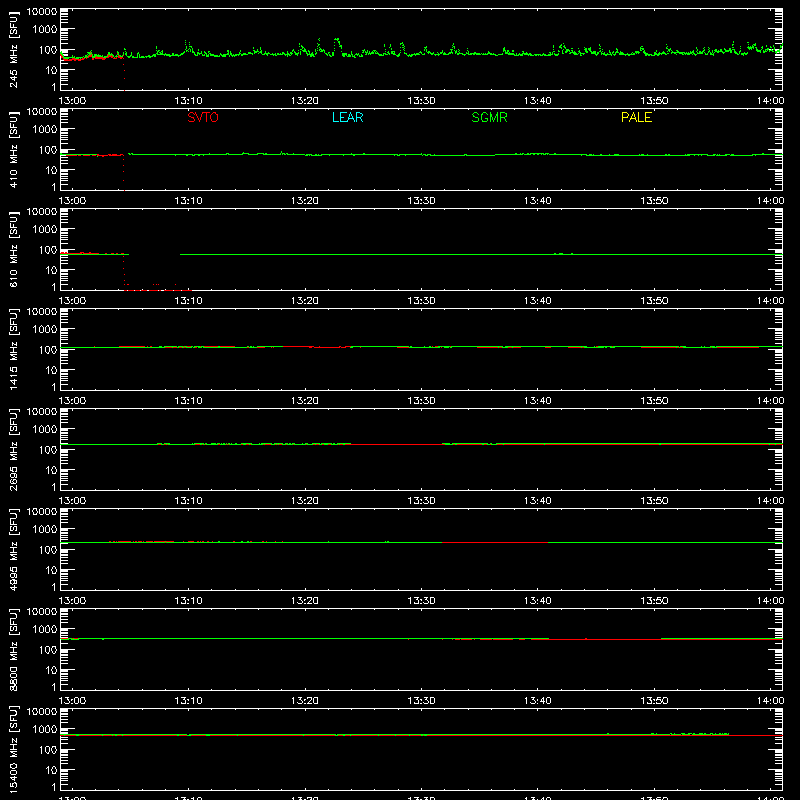Select the "410 MHz [SFU]" axis title
Viewport: 800px width, 800px height.
13,149
